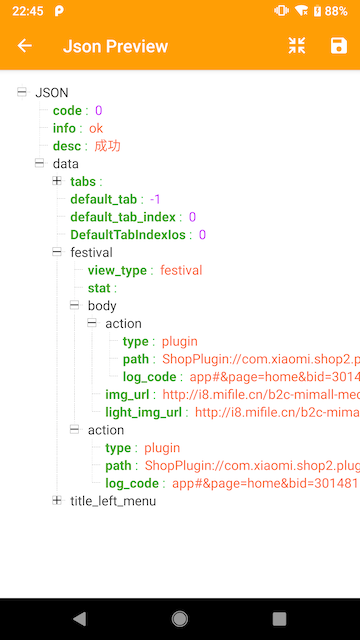
Task: Collapse the action node below light_img_url
Action: pyautogui.click(x=74, y=429)
